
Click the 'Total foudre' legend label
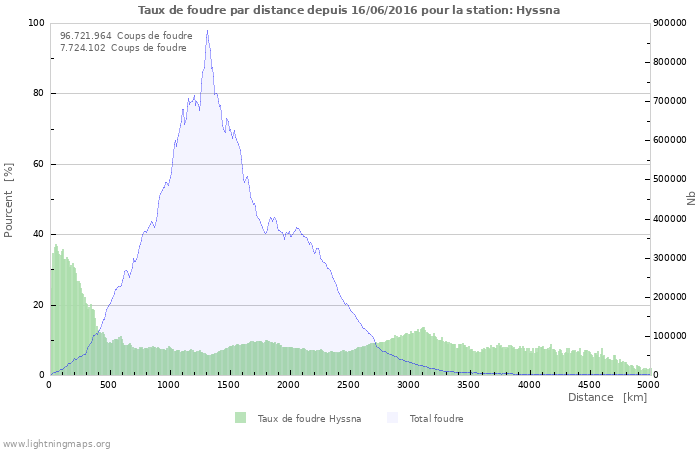point(436,418)
